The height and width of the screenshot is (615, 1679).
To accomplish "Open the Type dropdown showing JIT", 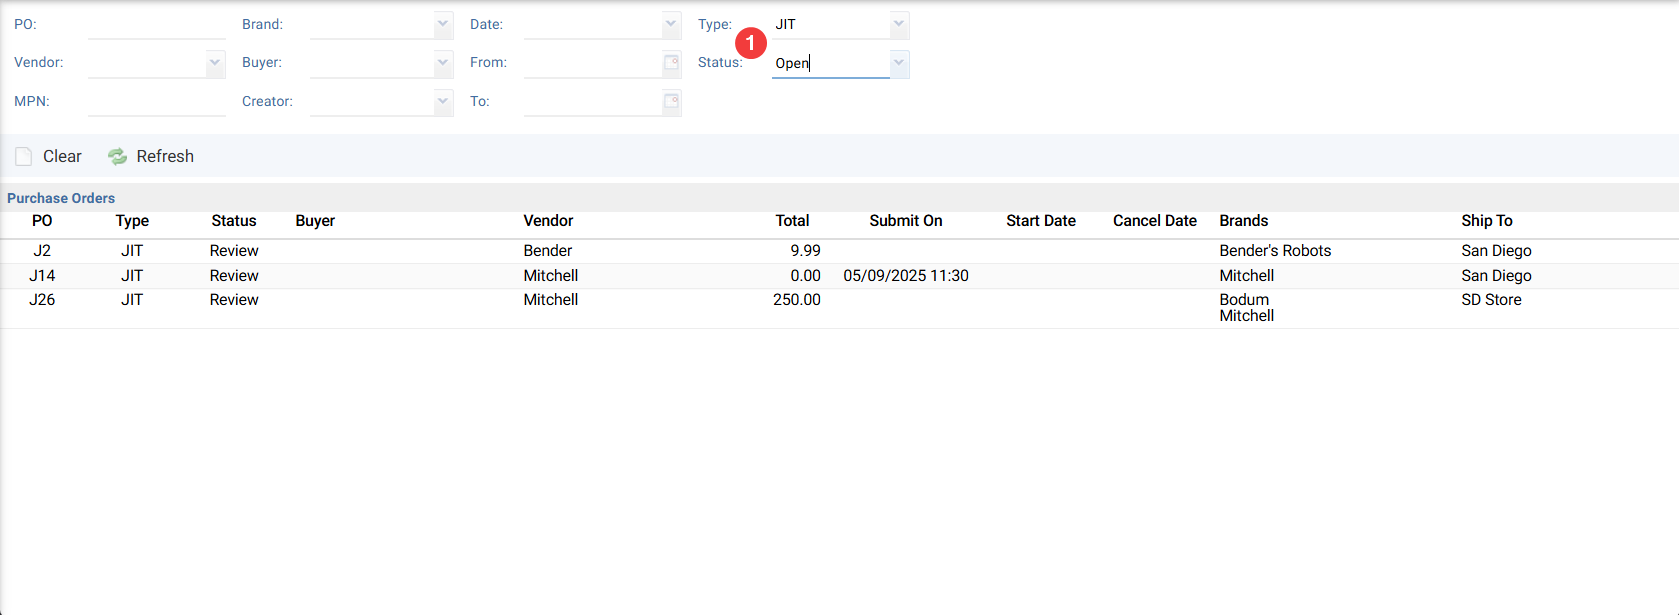I will coord(899,24).
